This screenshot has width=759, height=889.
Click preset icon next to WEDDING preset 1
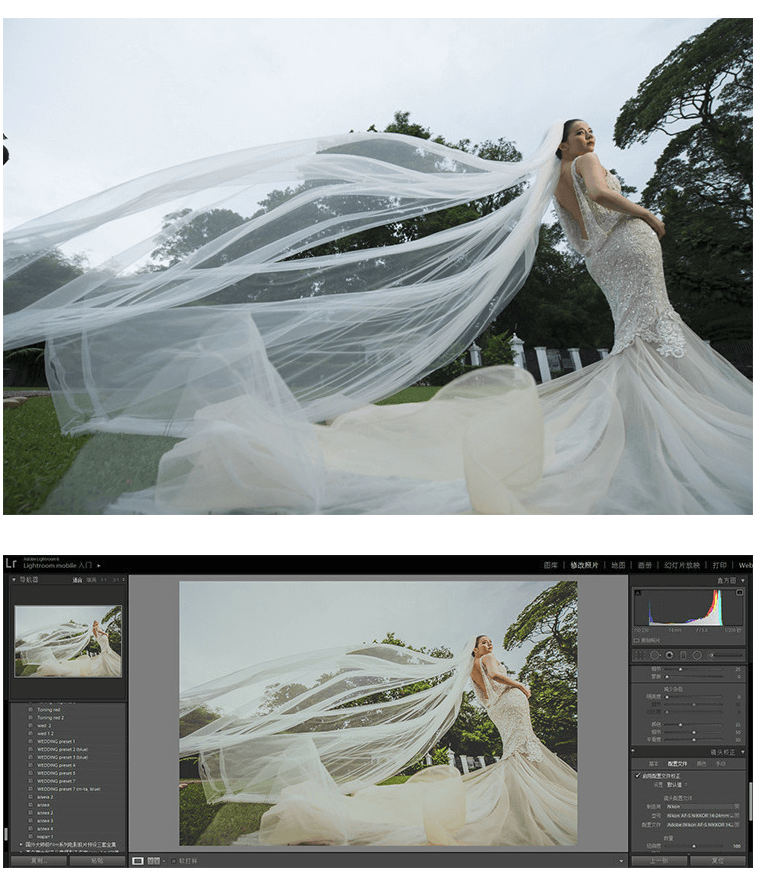point(31,742)
